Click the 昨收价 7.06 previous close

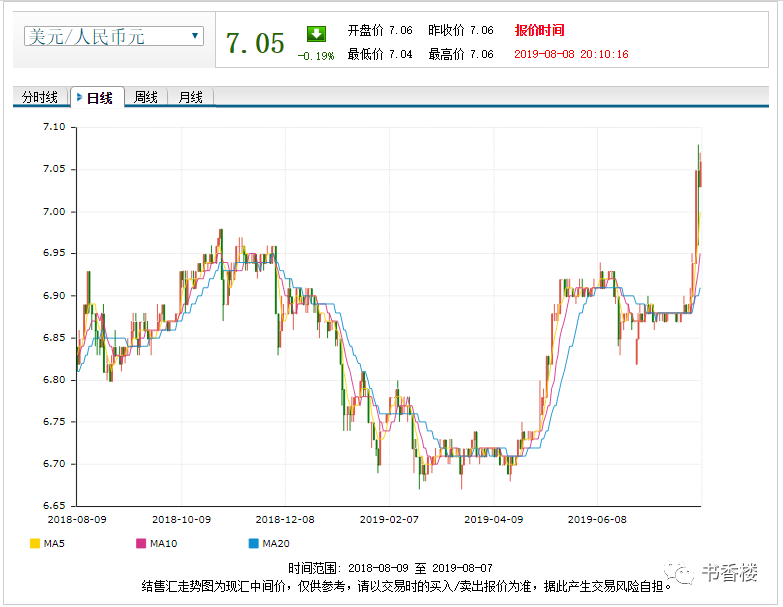[460, 30]
